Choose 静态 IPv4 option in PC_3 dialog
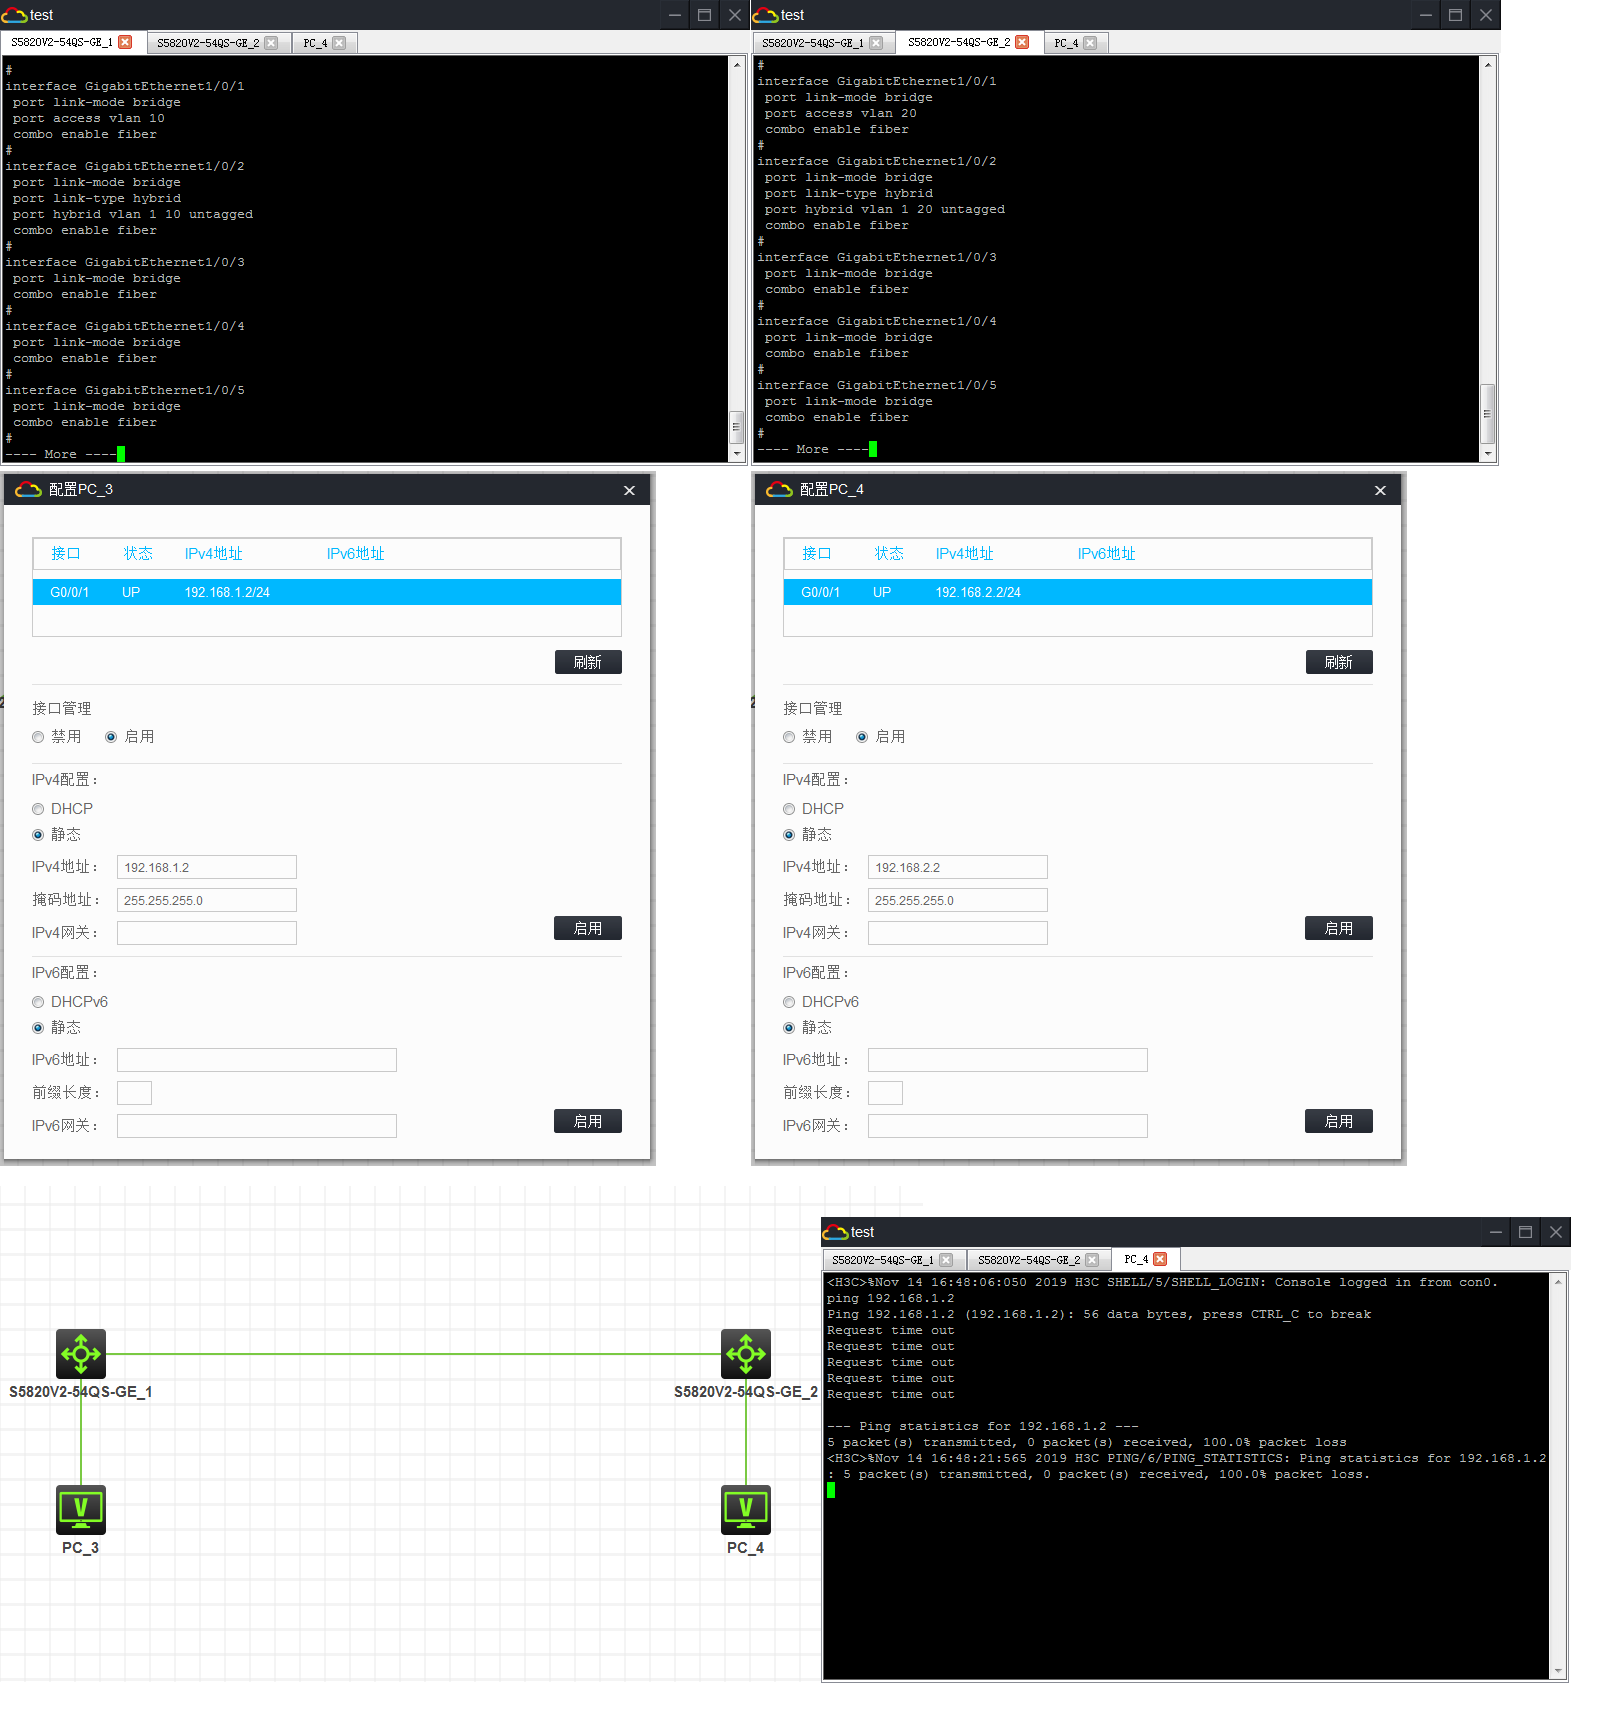This screenshot has height=1726, width=1600. [38, 835]
